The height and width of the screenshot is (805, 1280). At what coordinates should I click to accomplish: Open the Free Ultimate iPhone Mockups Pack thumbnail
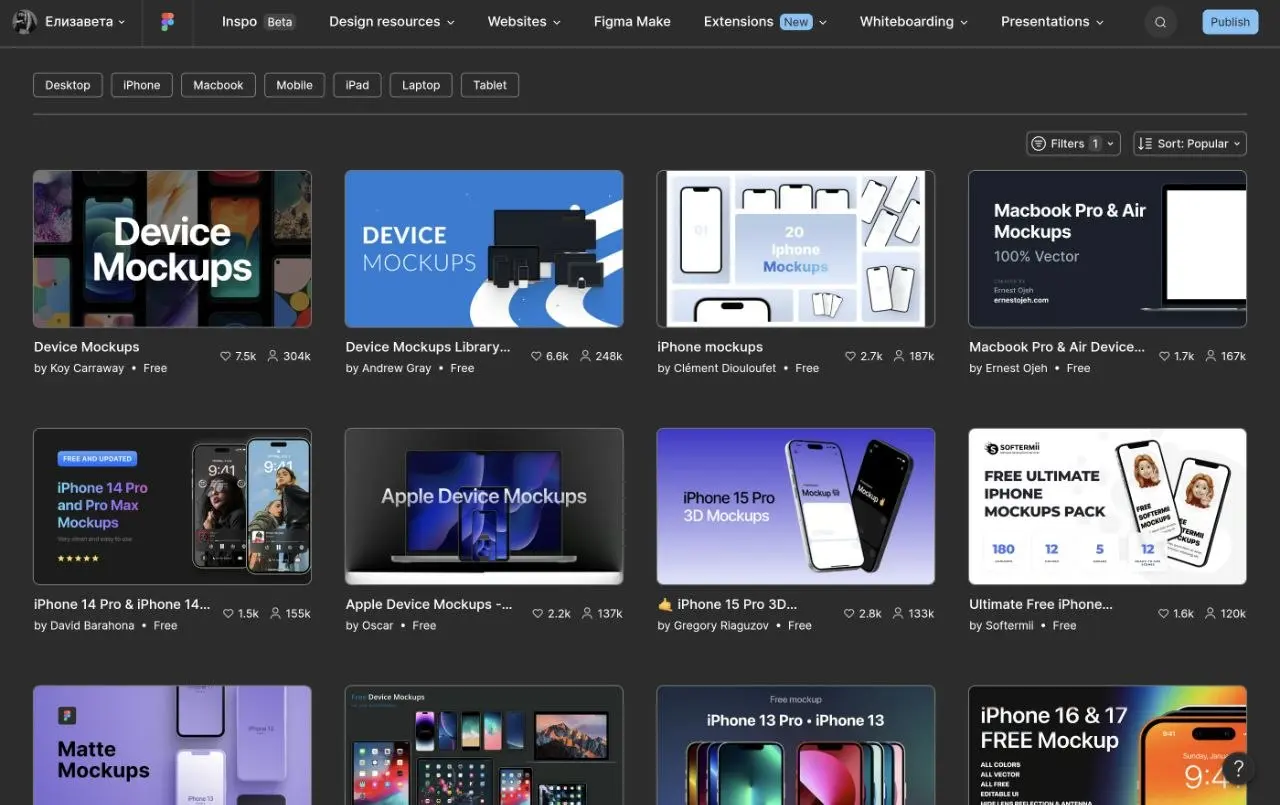pyautogui.click(x=1108, y=507)
